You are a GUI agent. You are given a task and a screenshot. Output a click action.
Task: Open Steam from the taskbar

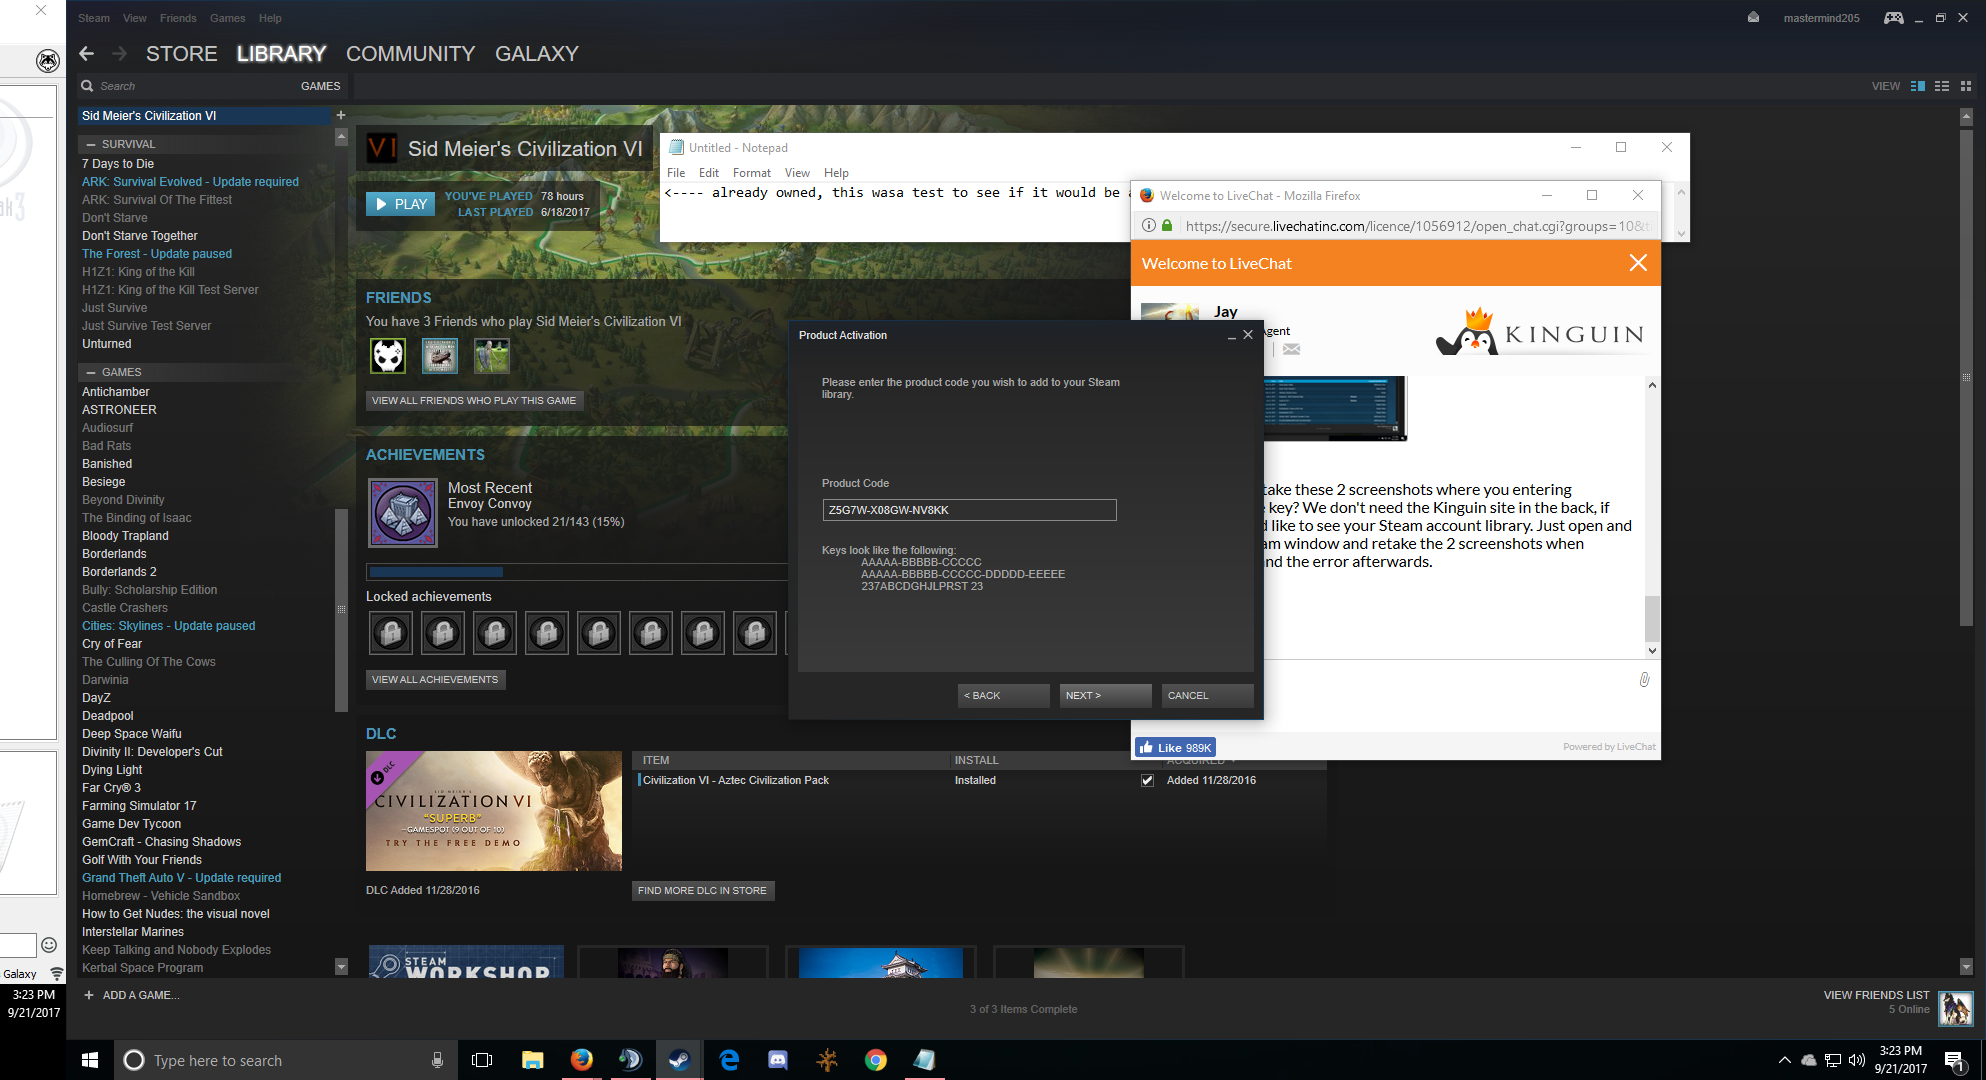(679, 1060)
